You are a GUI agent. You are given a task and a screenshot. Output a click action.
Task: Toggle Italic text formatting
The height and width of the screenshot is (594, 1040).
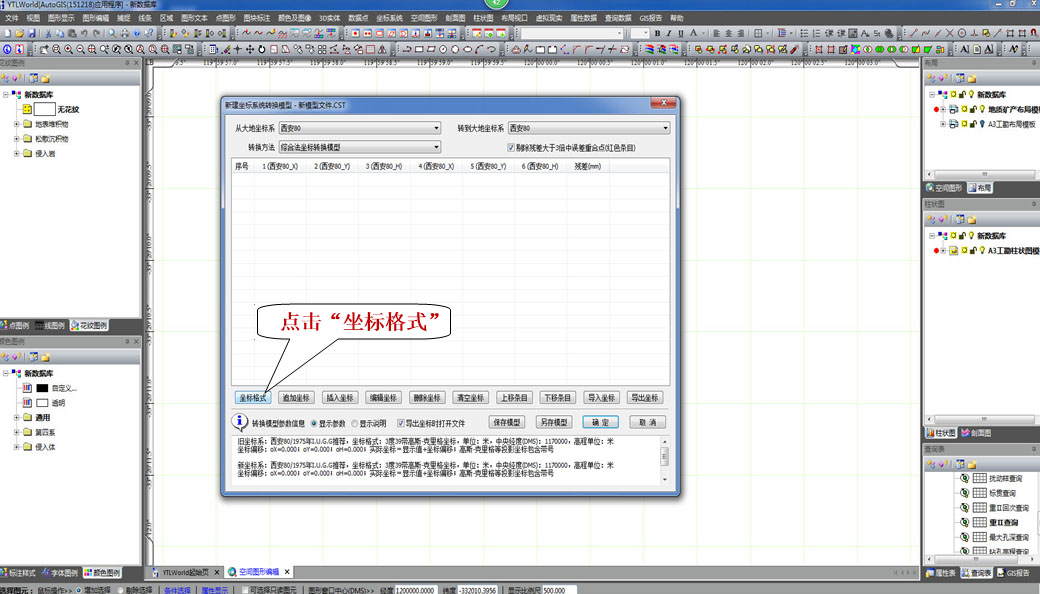669,32
